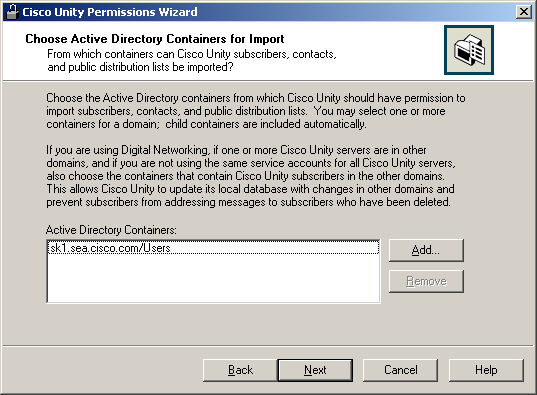This screenshot has width=537, height=395.
Task: Click the padlock icon in title bar
Action: click(x=12, y=12)
